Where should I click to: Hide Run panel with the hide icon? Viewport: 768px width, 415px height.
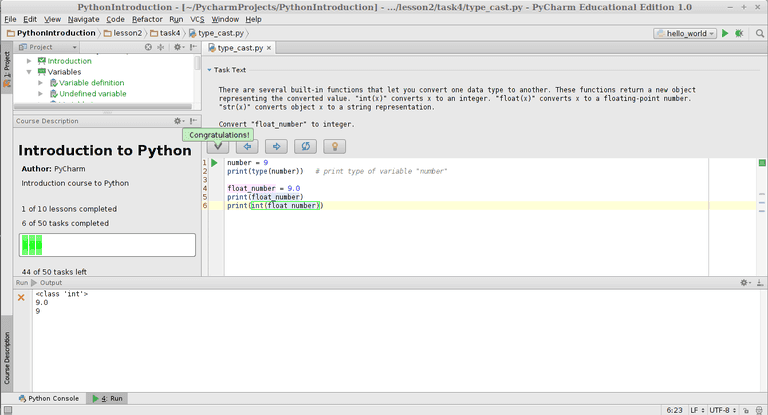760,283
